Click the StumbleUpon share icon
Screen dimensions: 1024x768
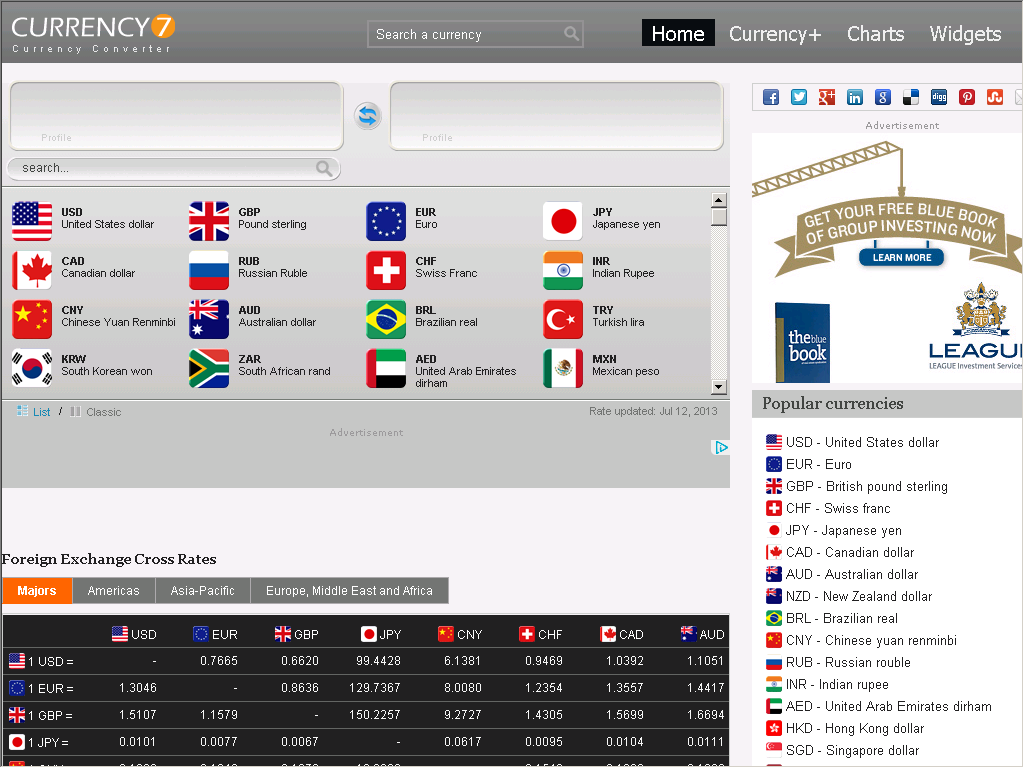click(995, 97)
